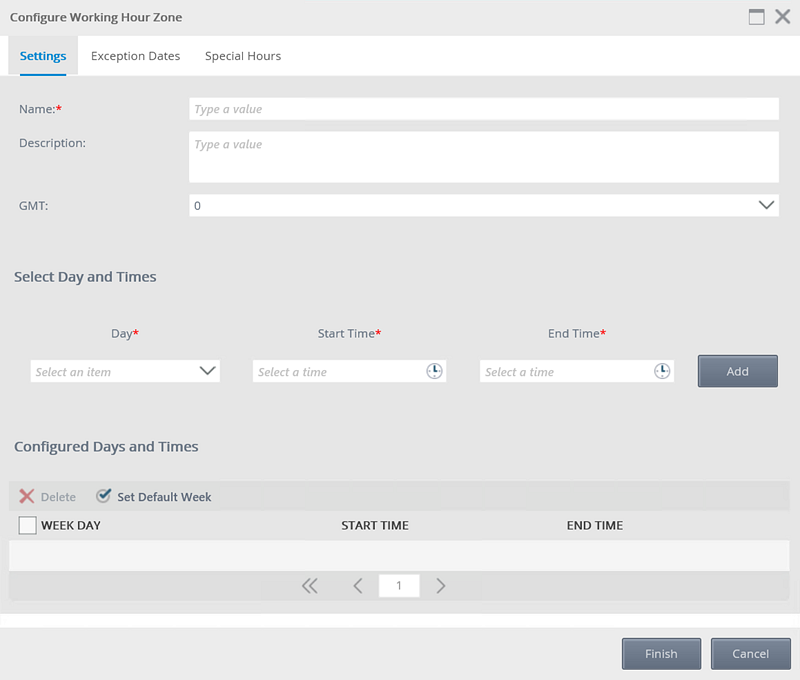Select the Settings tab
This screenshot has height=680, width=800.
point(43,56)
